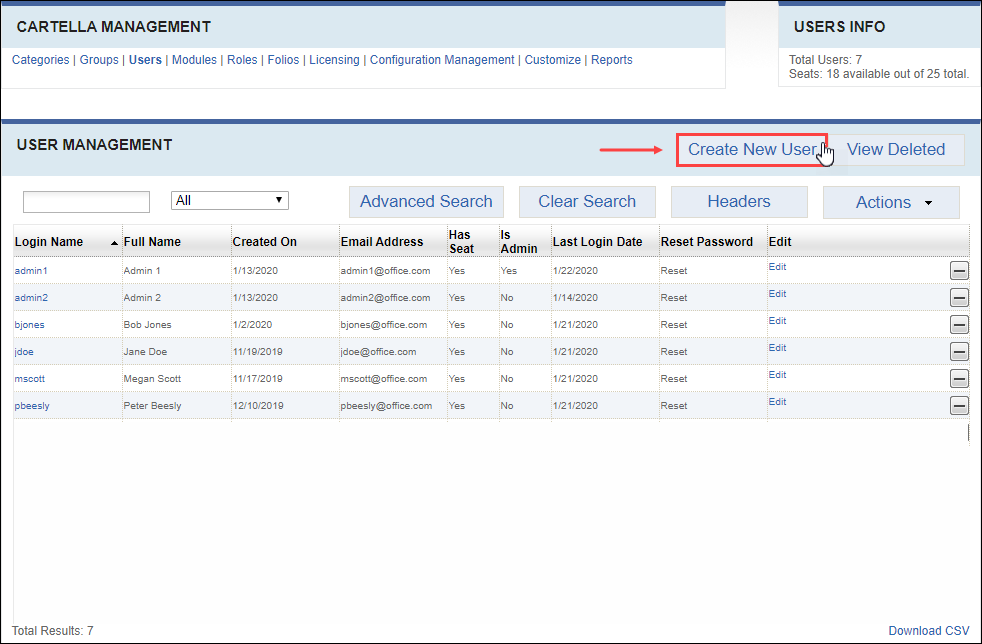Sort by Has Seat column header
Viewport: 982px width, 644px height.
462,242
